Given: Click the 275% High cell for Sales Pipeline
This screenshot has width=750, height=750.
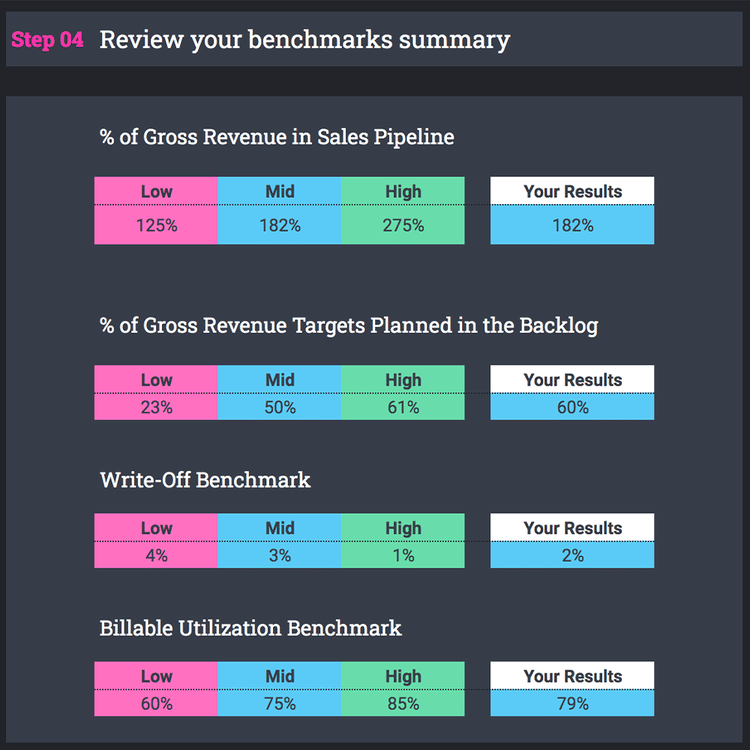Looking at the screenshot, I should click(403, 225).
